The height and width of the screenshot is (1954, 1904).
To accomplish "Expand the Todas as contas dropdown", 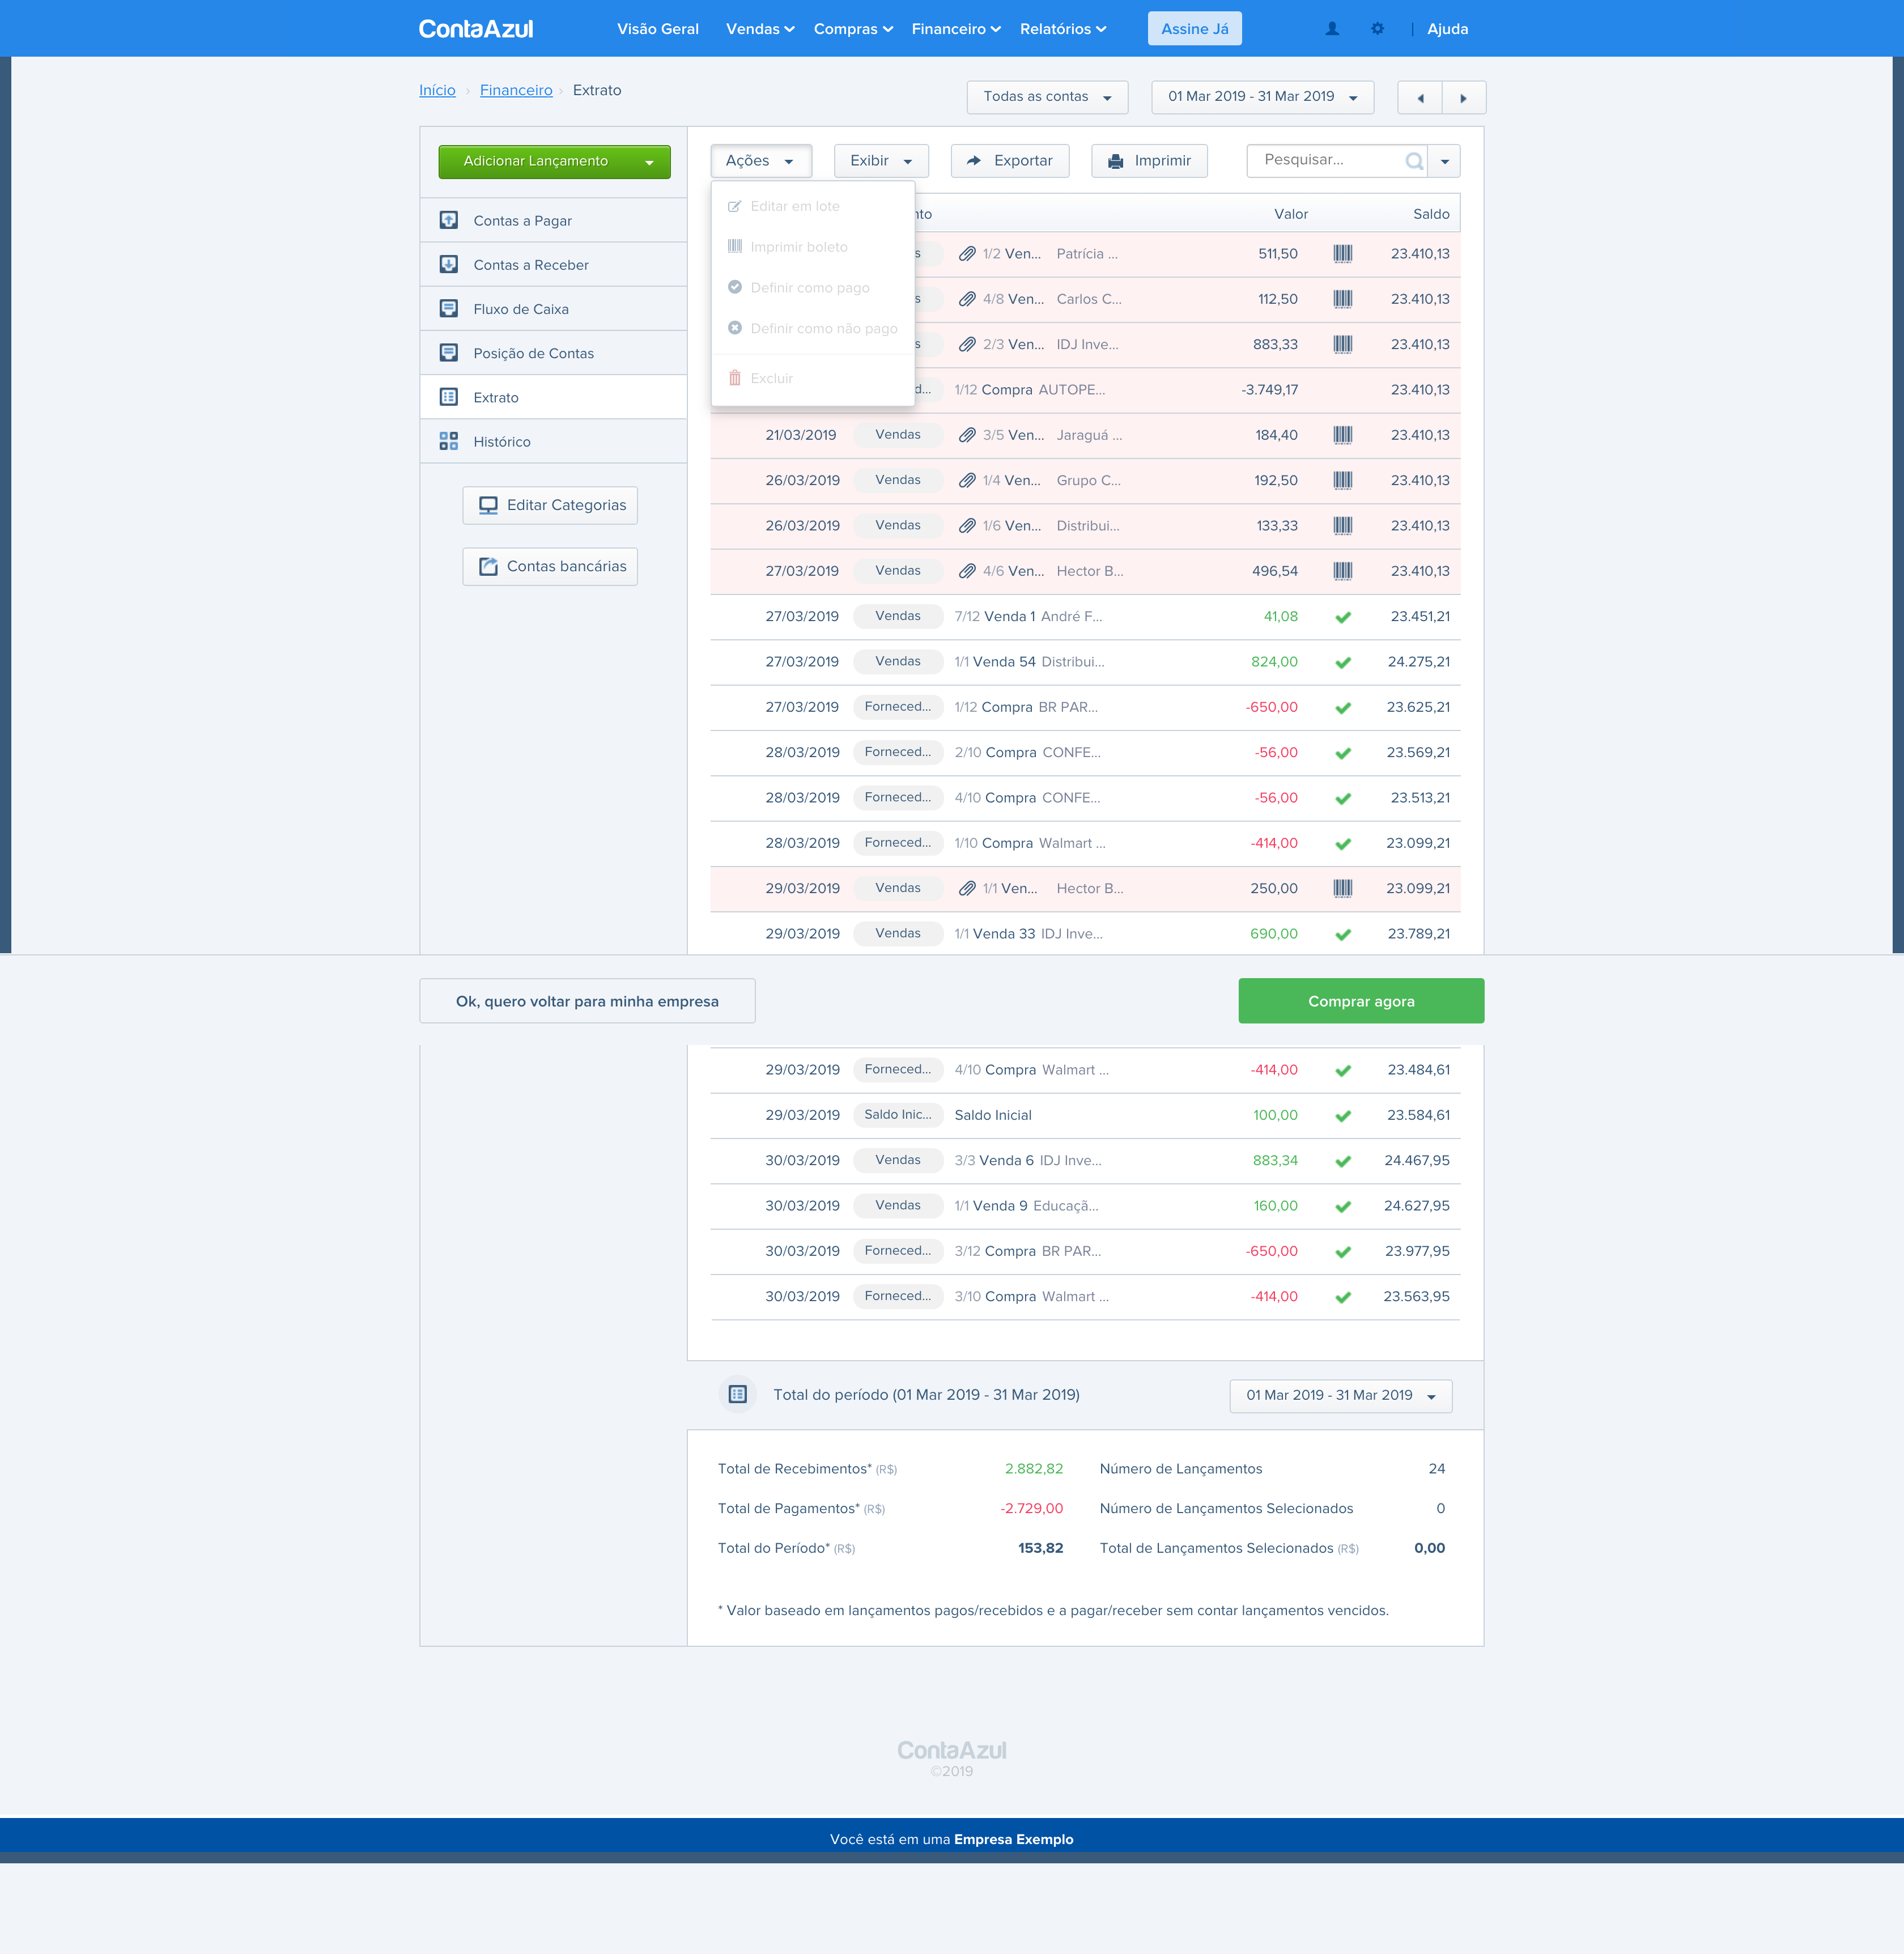I will (x=1047, y=97).
